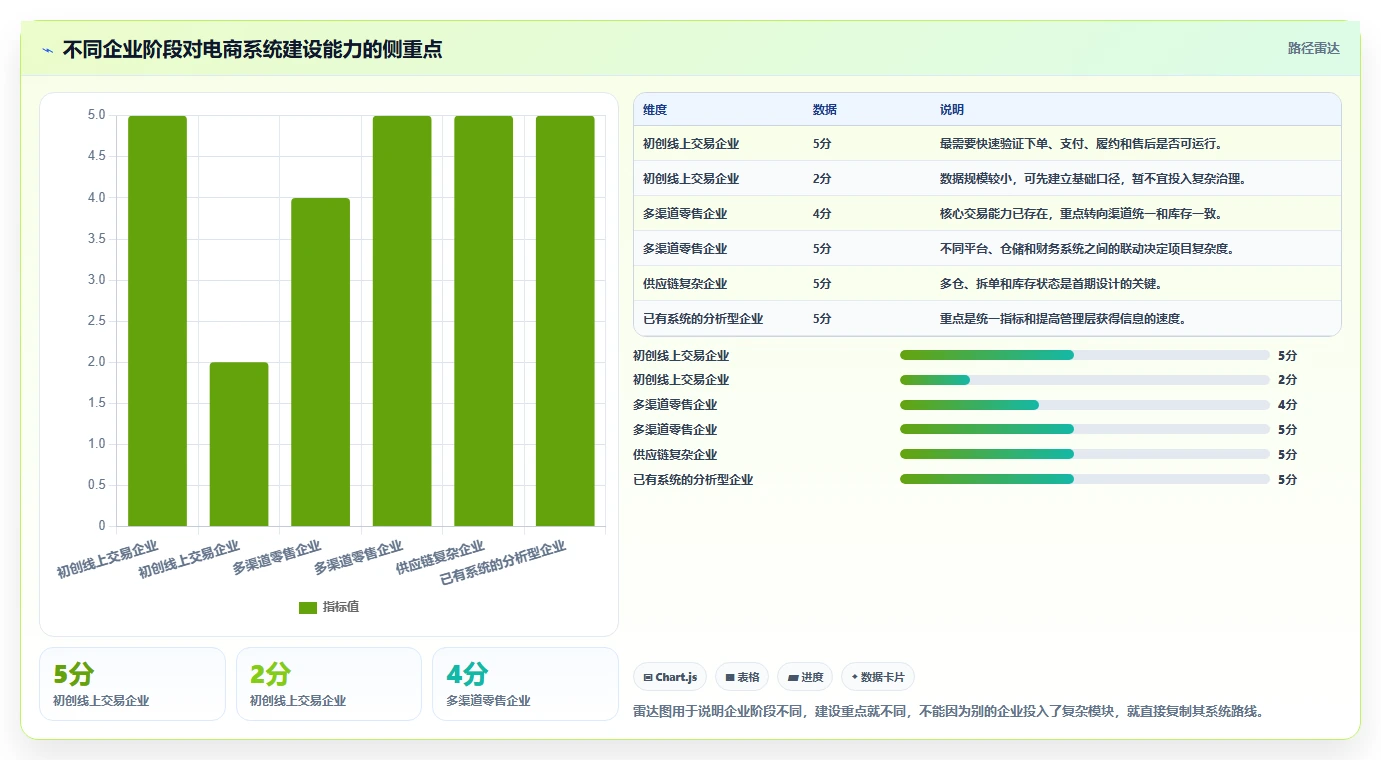1381x760 pixels.
Task: Click description '不同平台、仓储和财务系统之间的联动决定项目复杂度。'
Action: (1087, 249)
